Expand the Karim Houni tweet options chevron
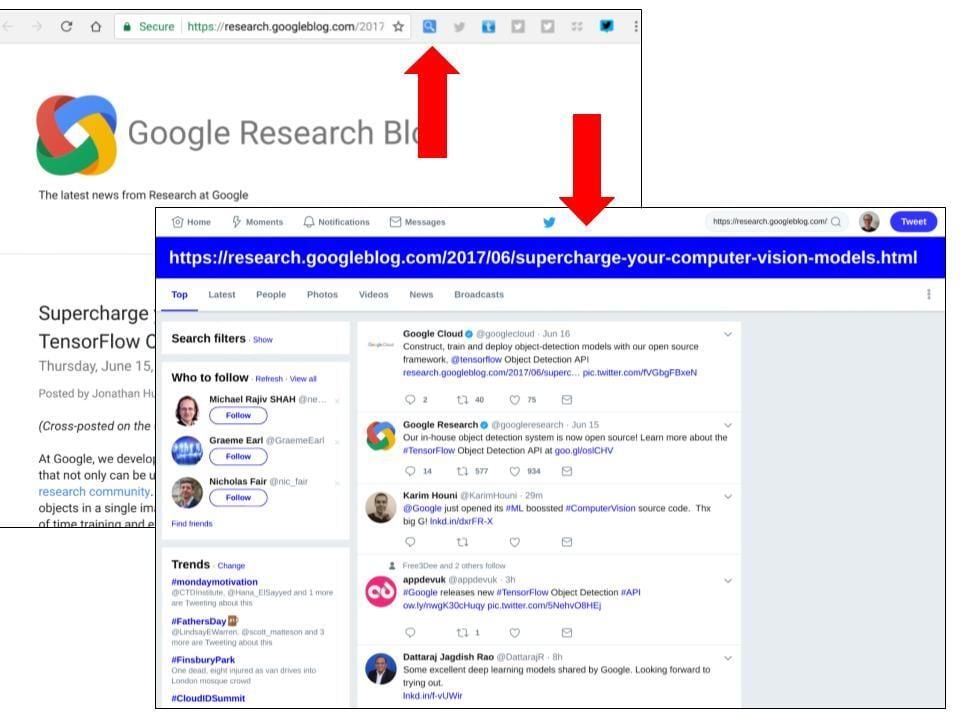 [x=728, y=497]
